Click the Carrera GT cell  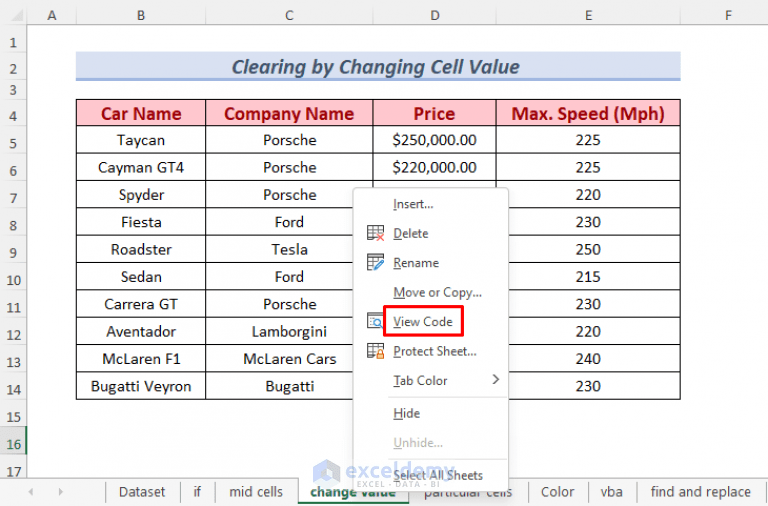(x=141, y=304)
